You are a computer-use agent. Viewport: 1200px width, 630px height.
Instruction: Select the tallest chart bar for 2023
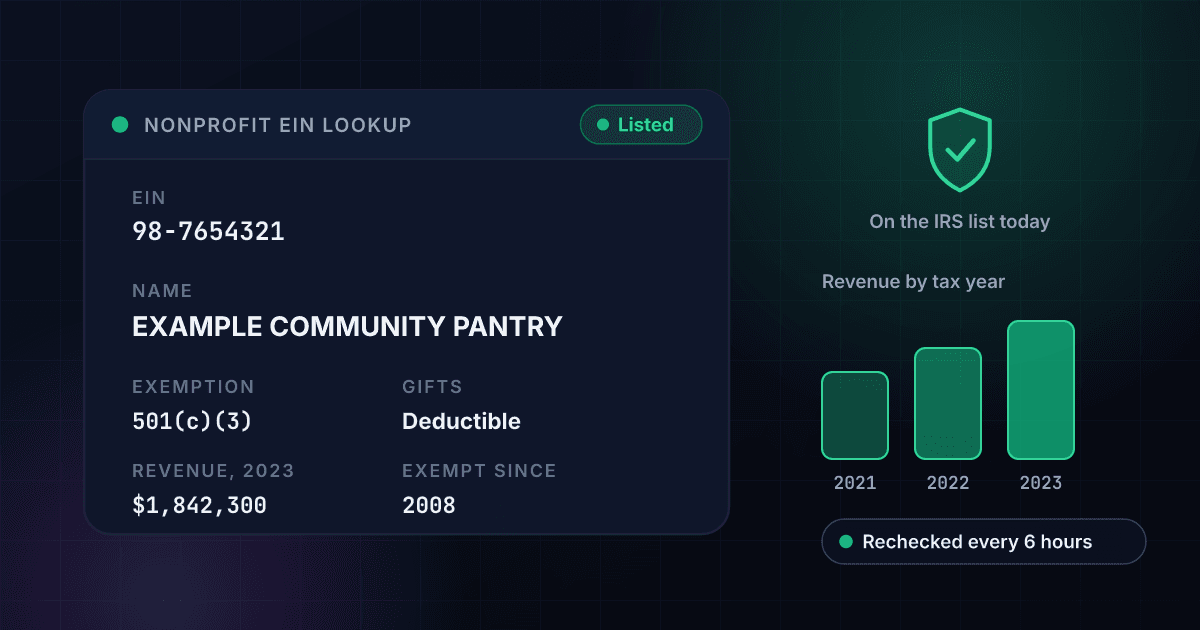click(x=1041, y=390)
